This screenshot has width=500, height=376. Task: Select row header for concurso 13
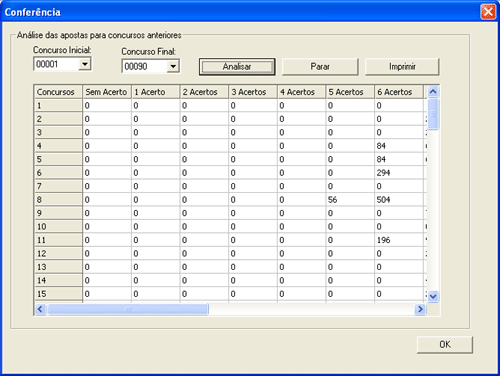point(59,267)
